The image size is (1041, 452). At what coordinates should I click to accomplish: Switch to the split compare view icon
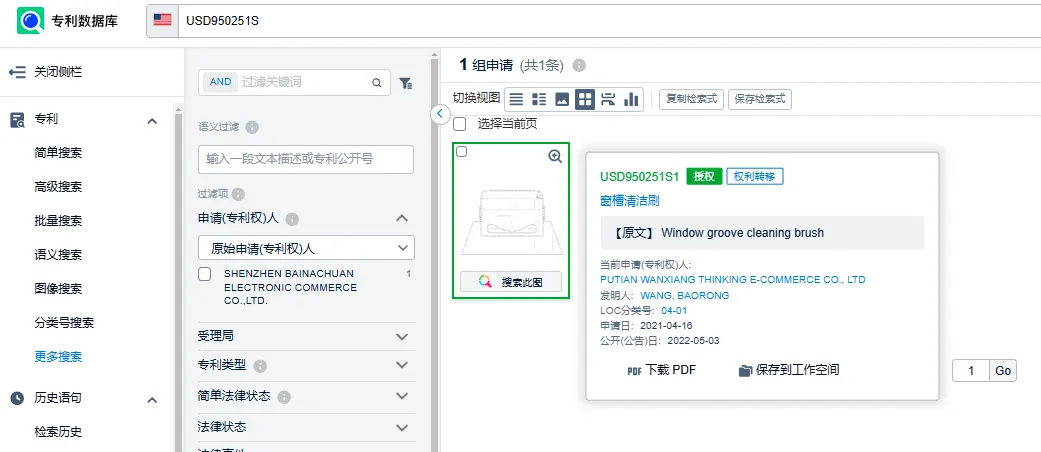[x=607, y=100]
